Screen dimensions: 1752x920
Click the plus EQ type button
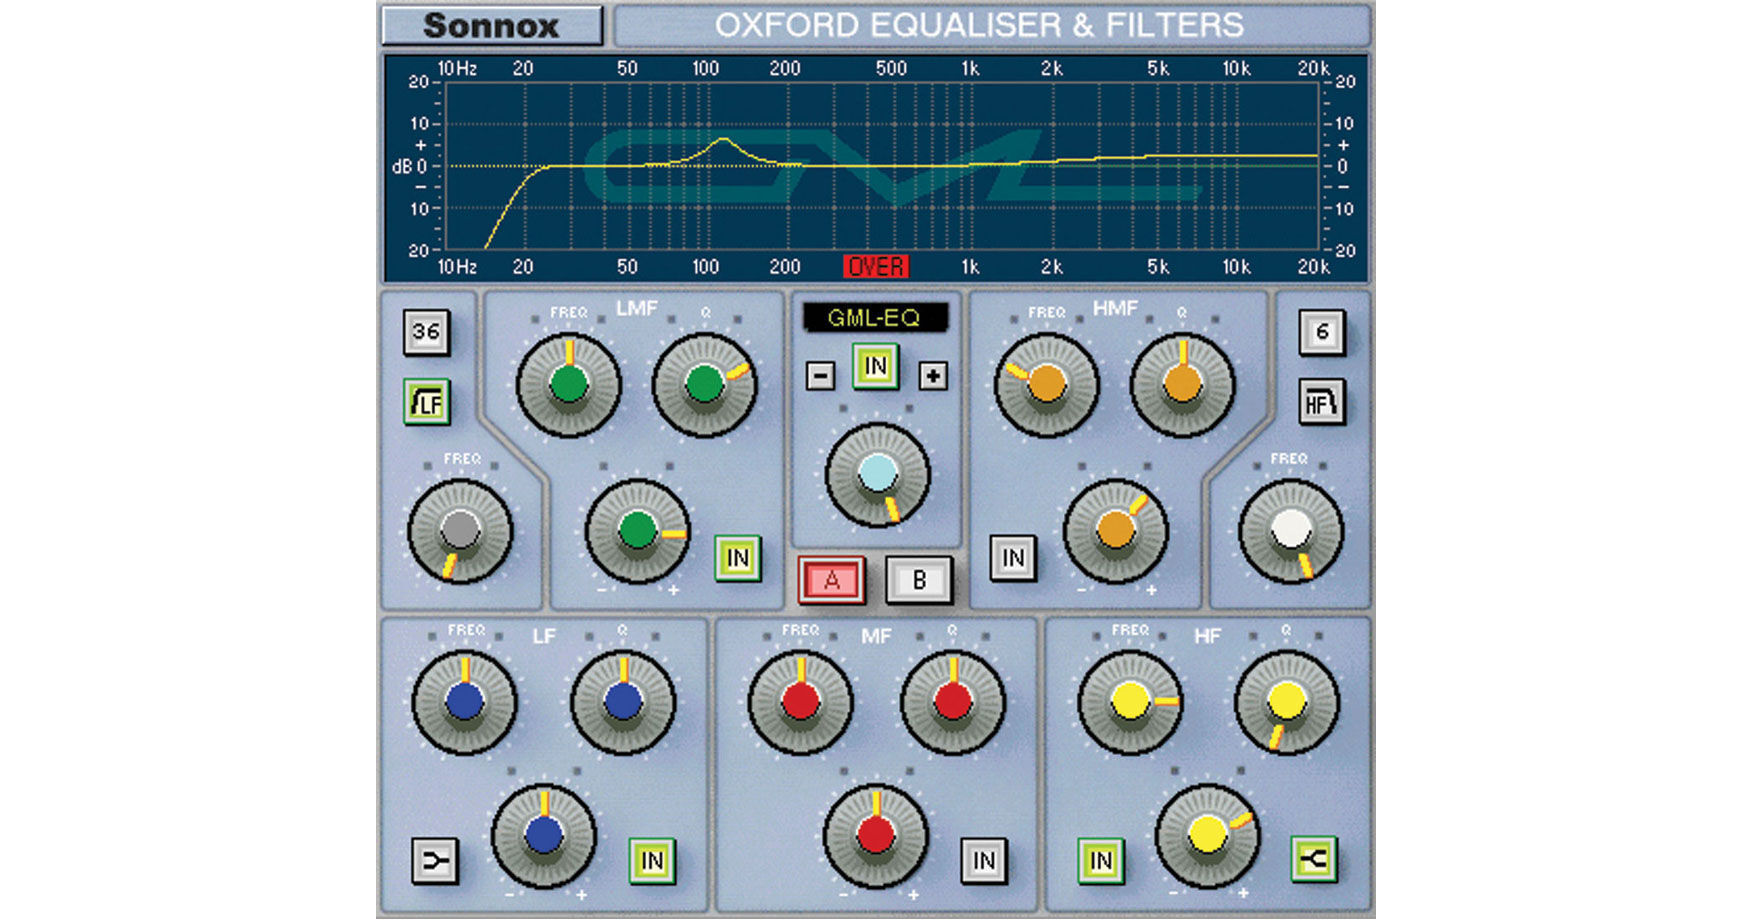pos(933,376)
